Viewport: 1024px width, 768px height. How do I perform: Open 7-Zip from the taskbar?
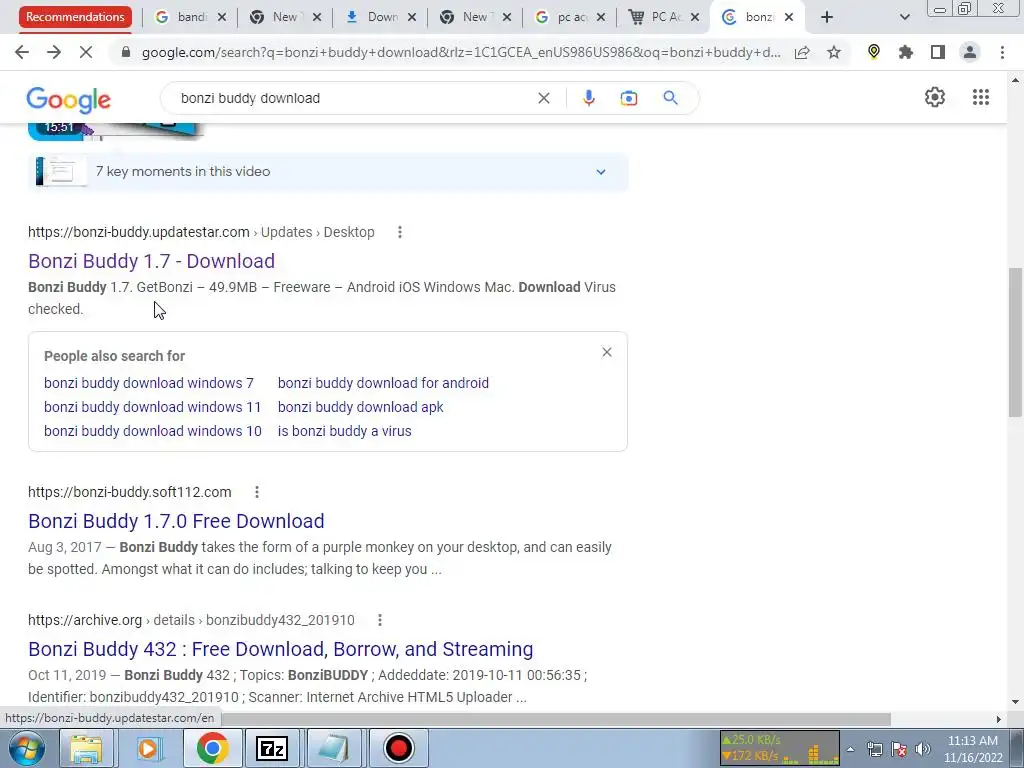coord(272,748)
